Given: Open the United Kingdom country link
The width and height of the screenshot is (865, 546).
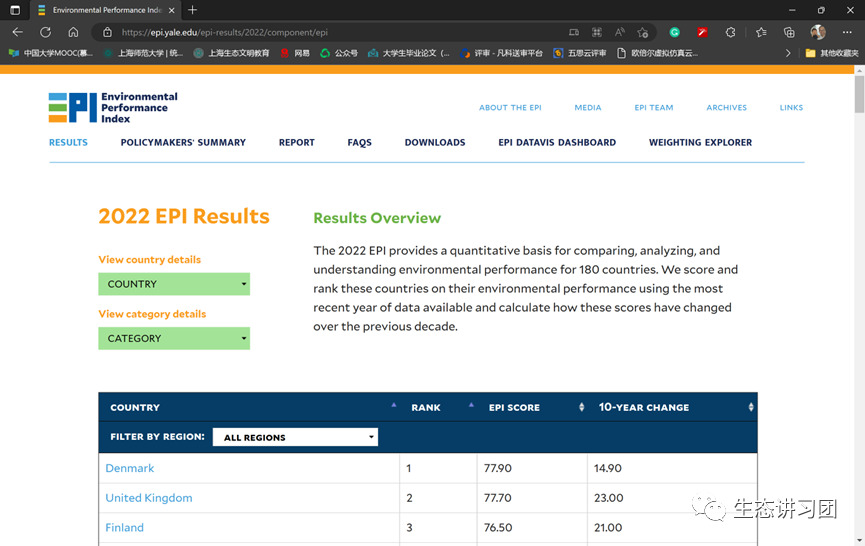Looking at the screenshot, I should point(149,498).
